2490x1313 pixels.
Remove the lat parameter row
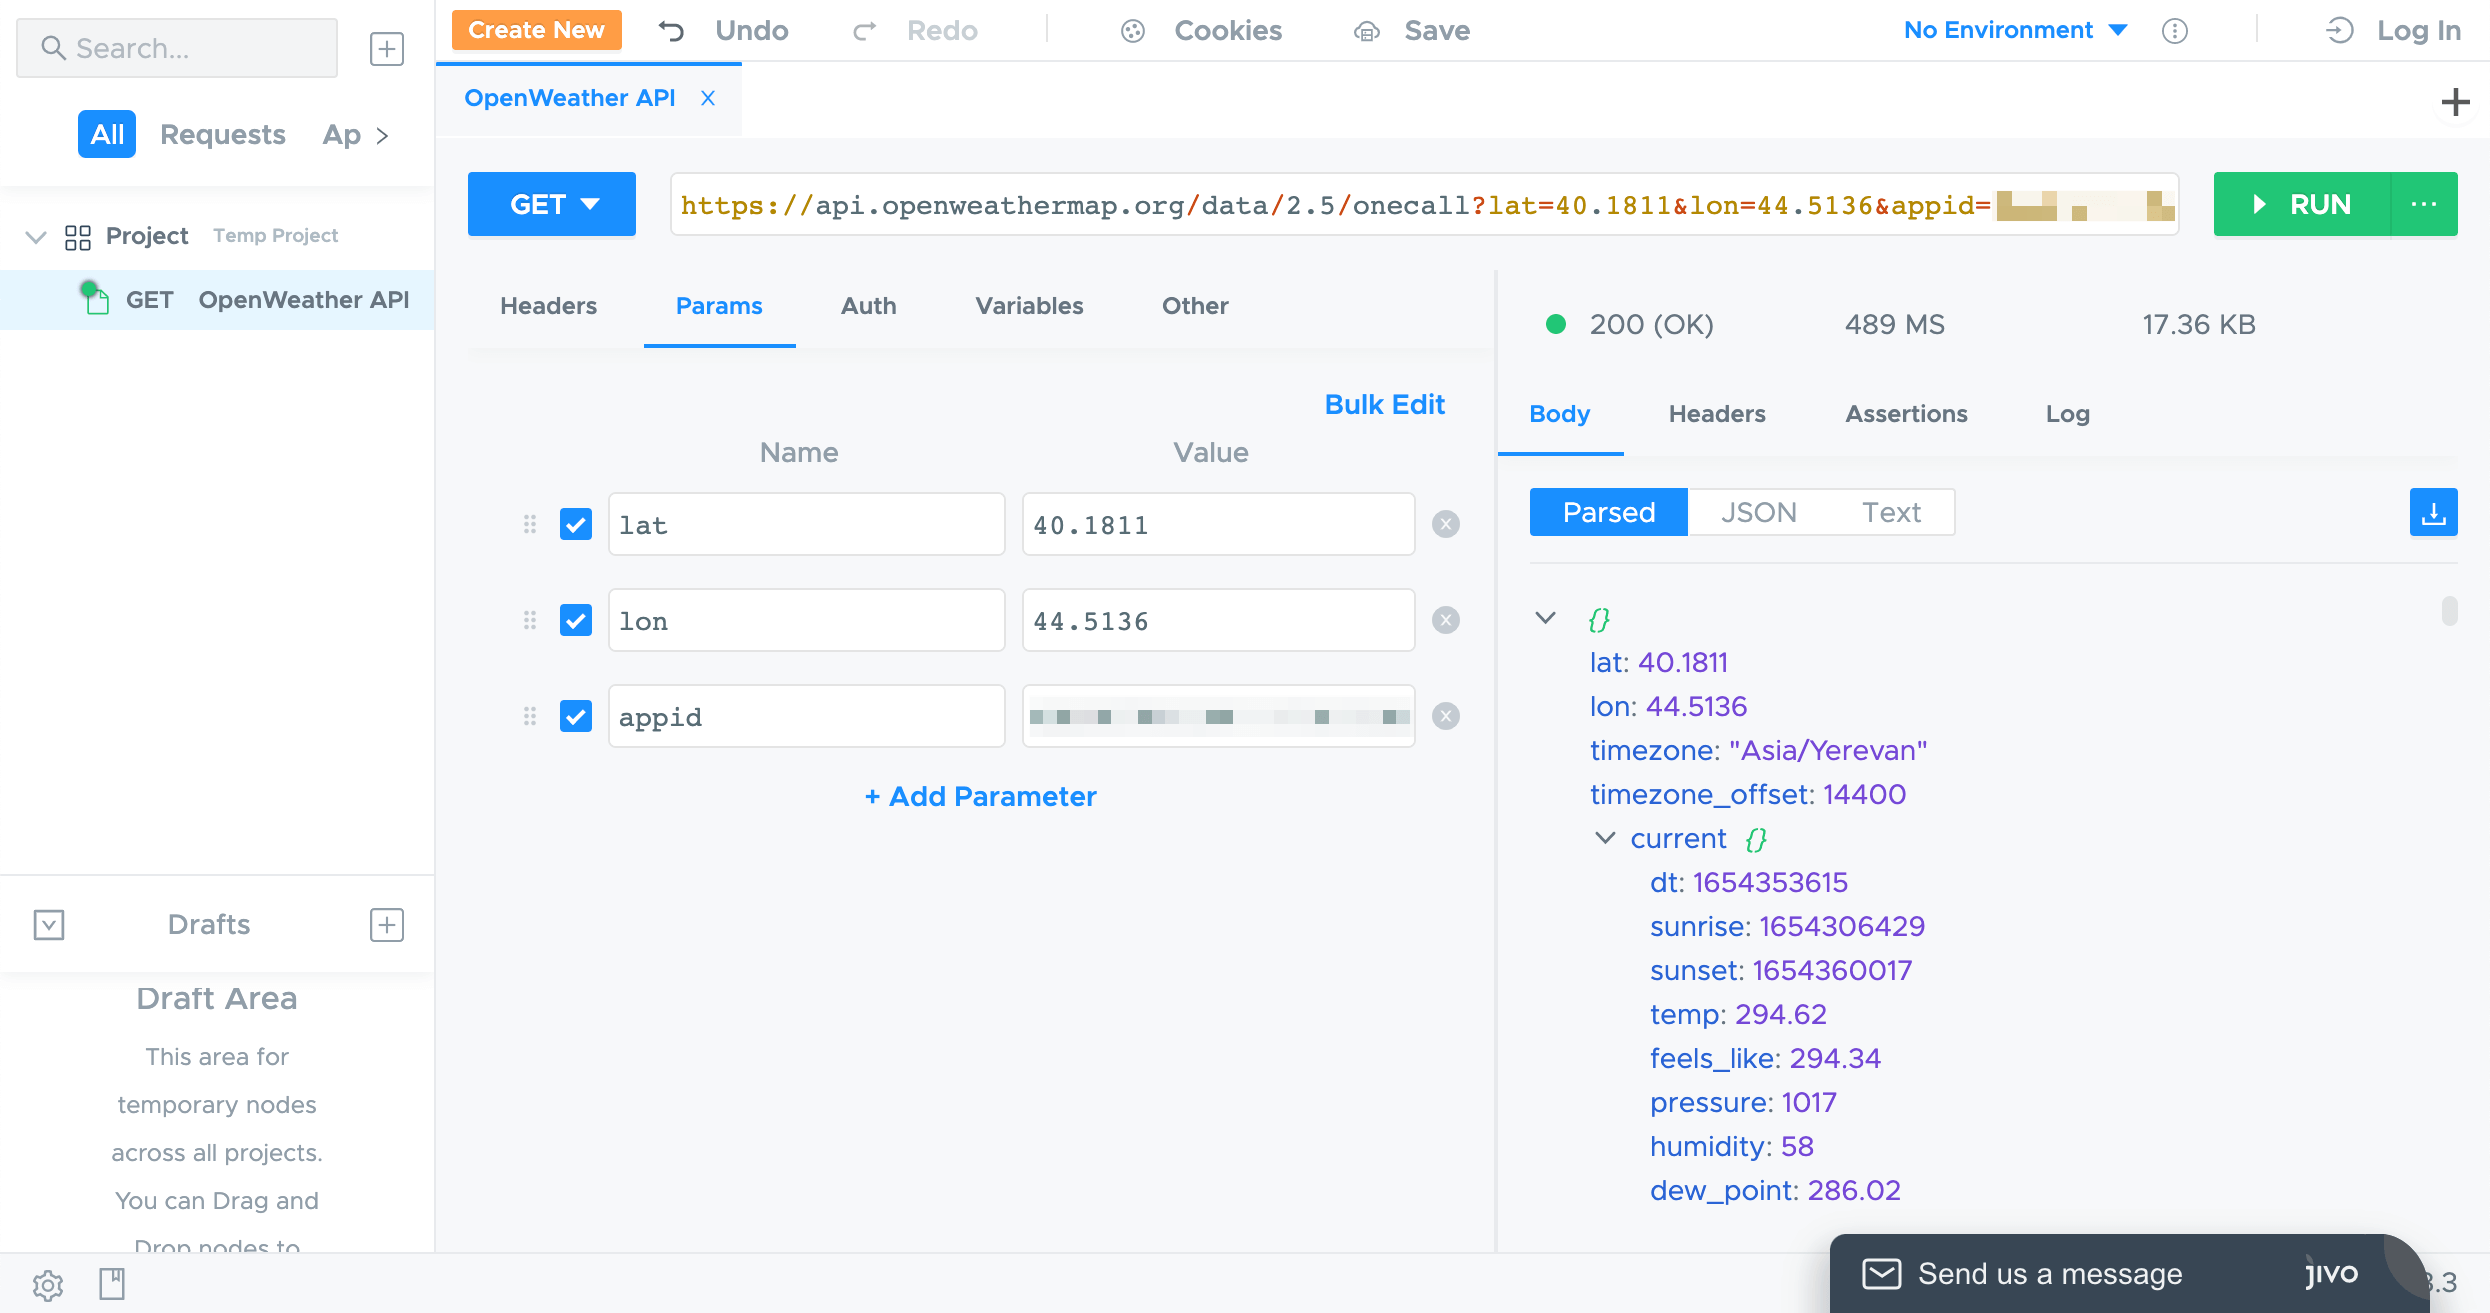1446,524
